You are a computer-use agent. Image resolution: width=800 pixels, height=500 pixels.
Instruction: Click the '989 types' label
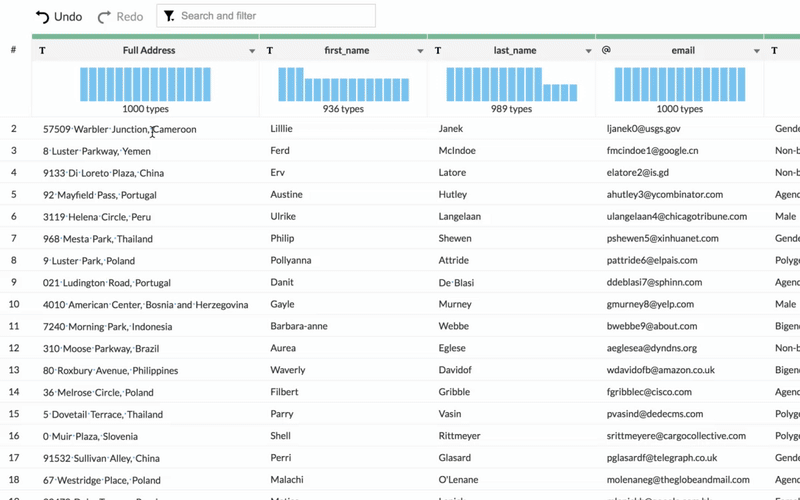511,109
